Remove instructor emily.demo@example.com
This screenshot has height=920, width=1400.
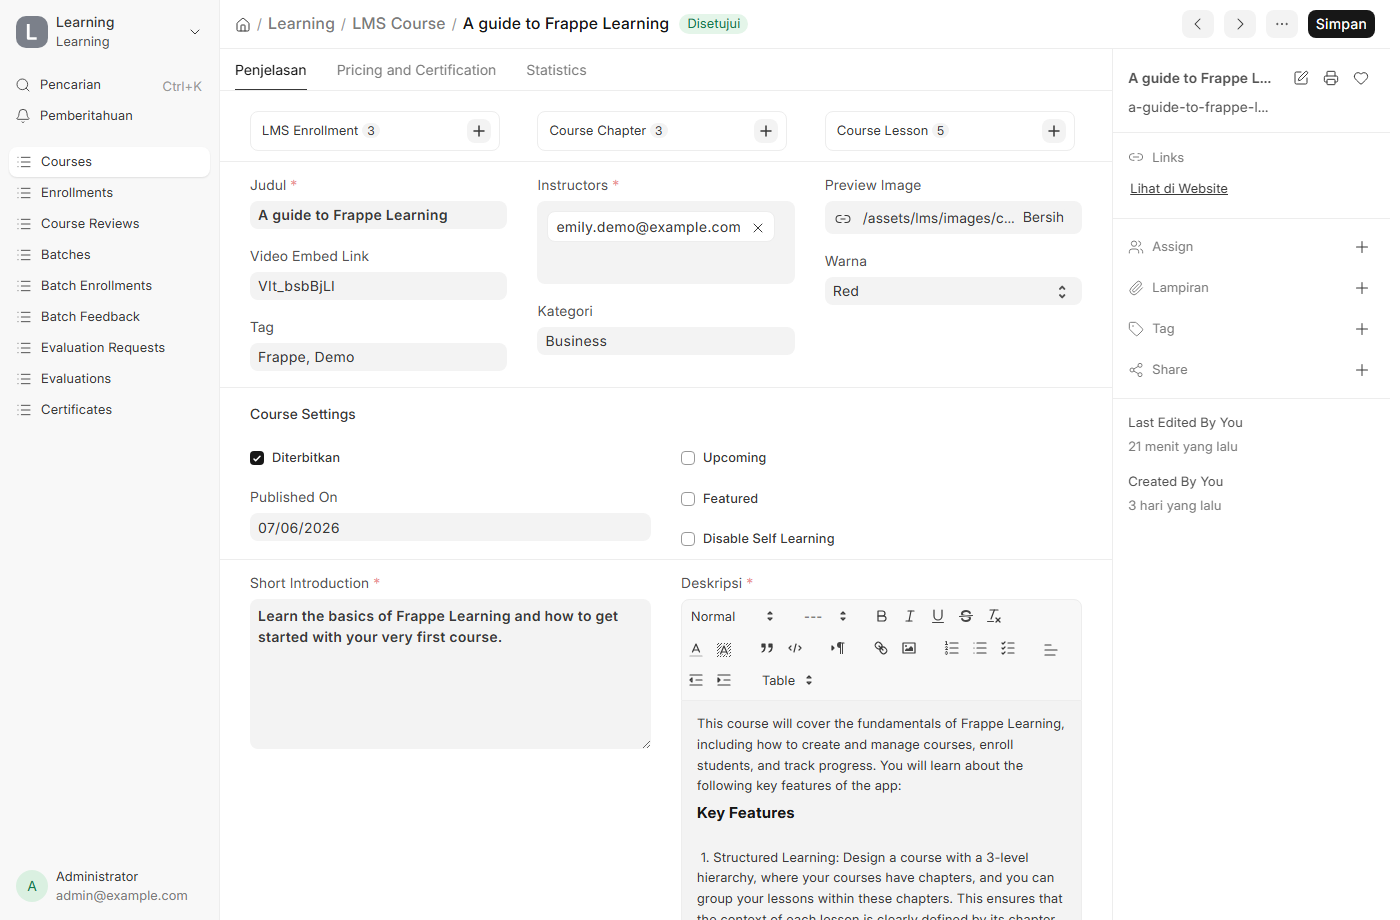click(x=758, y=228)
